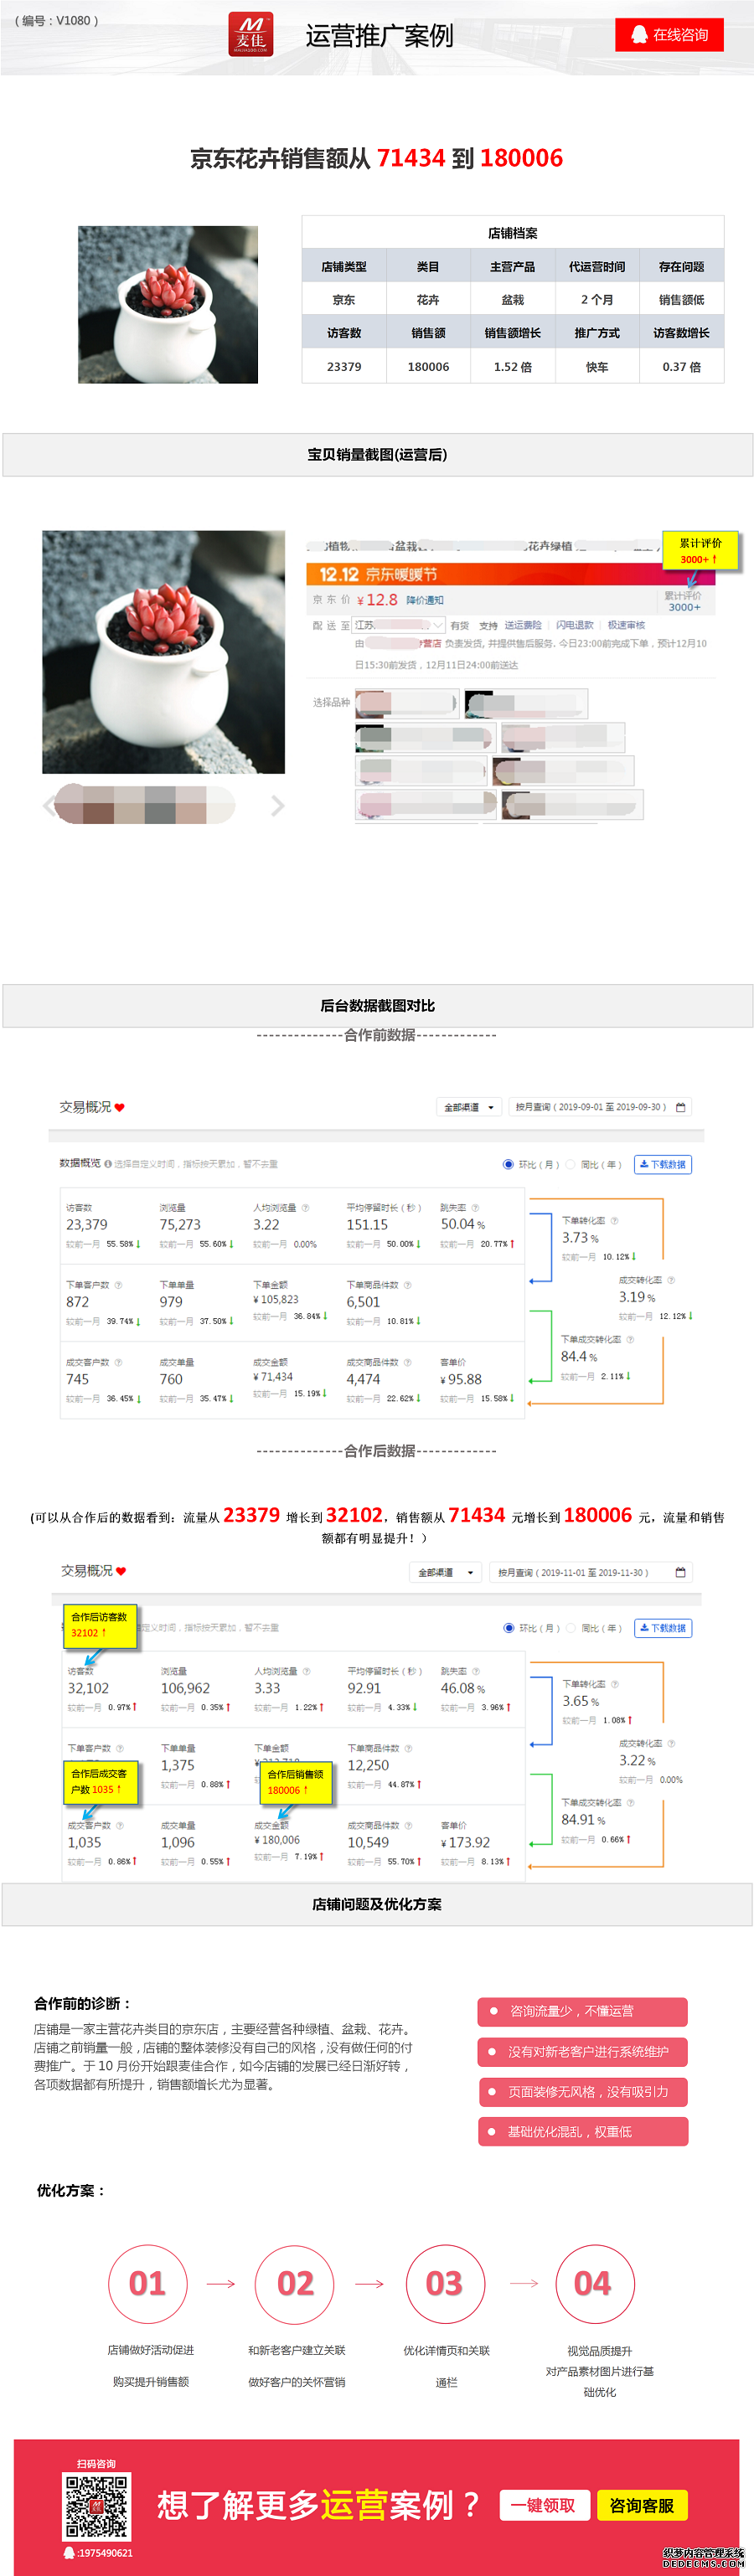Click the help icon beside 下单转化率 above 3.73%

coord(614,1221)
